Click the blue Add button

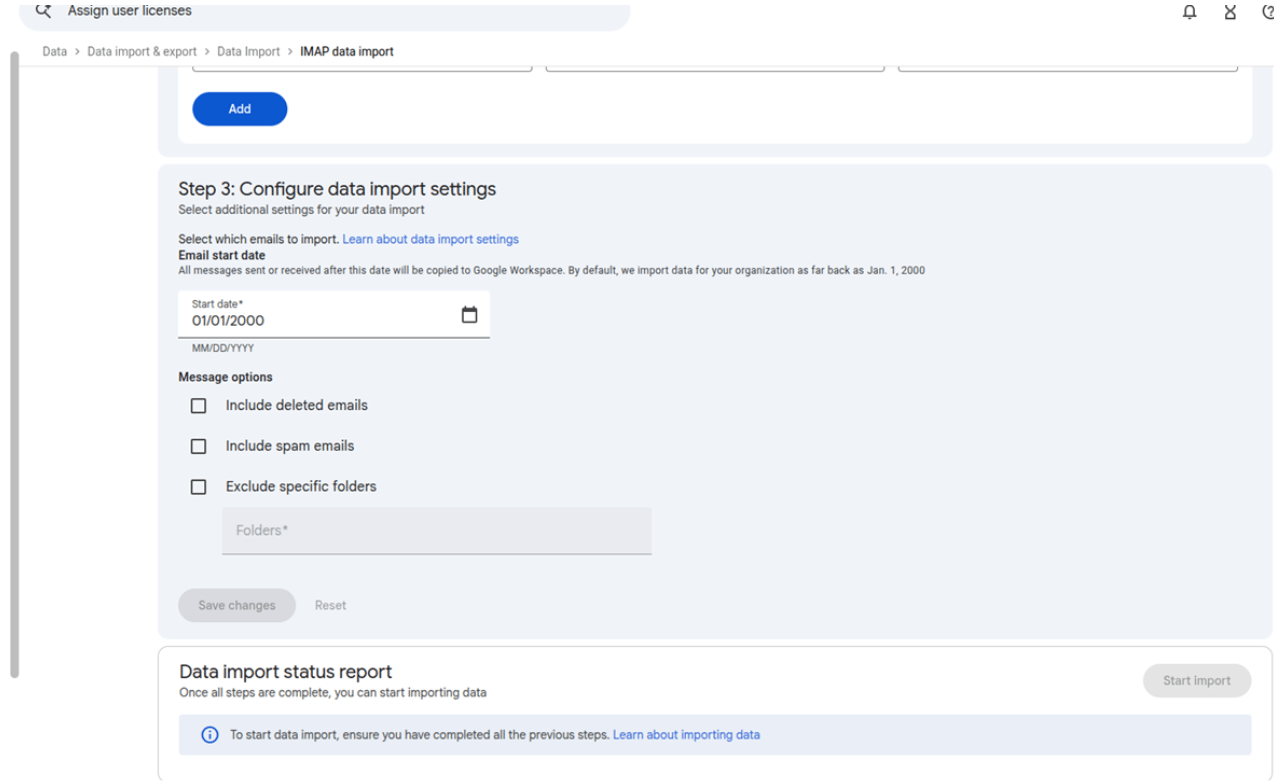[240, 109]
